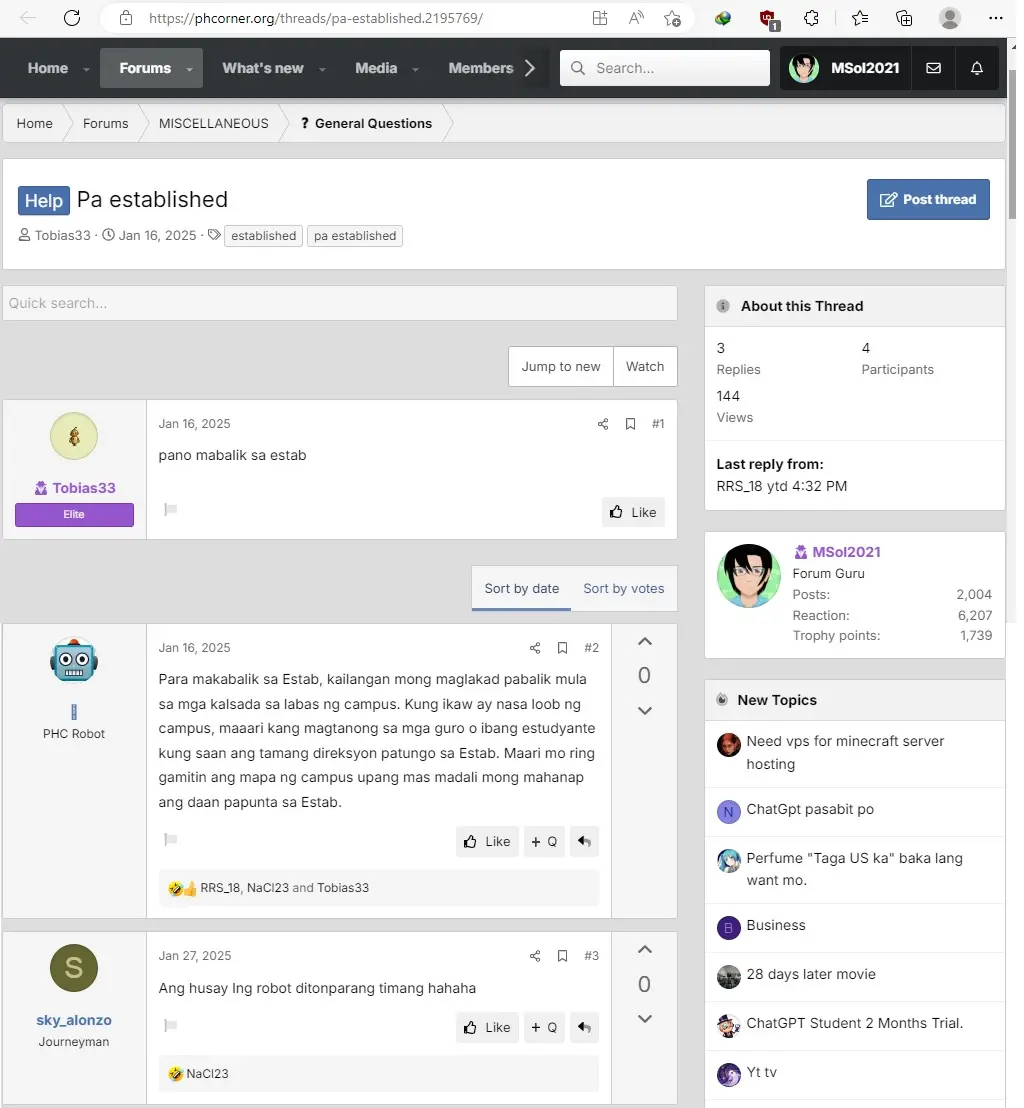Screen dimensions: 1024x1108
Task: Open the split screen icon in the address bar
Action: point(599,18)
